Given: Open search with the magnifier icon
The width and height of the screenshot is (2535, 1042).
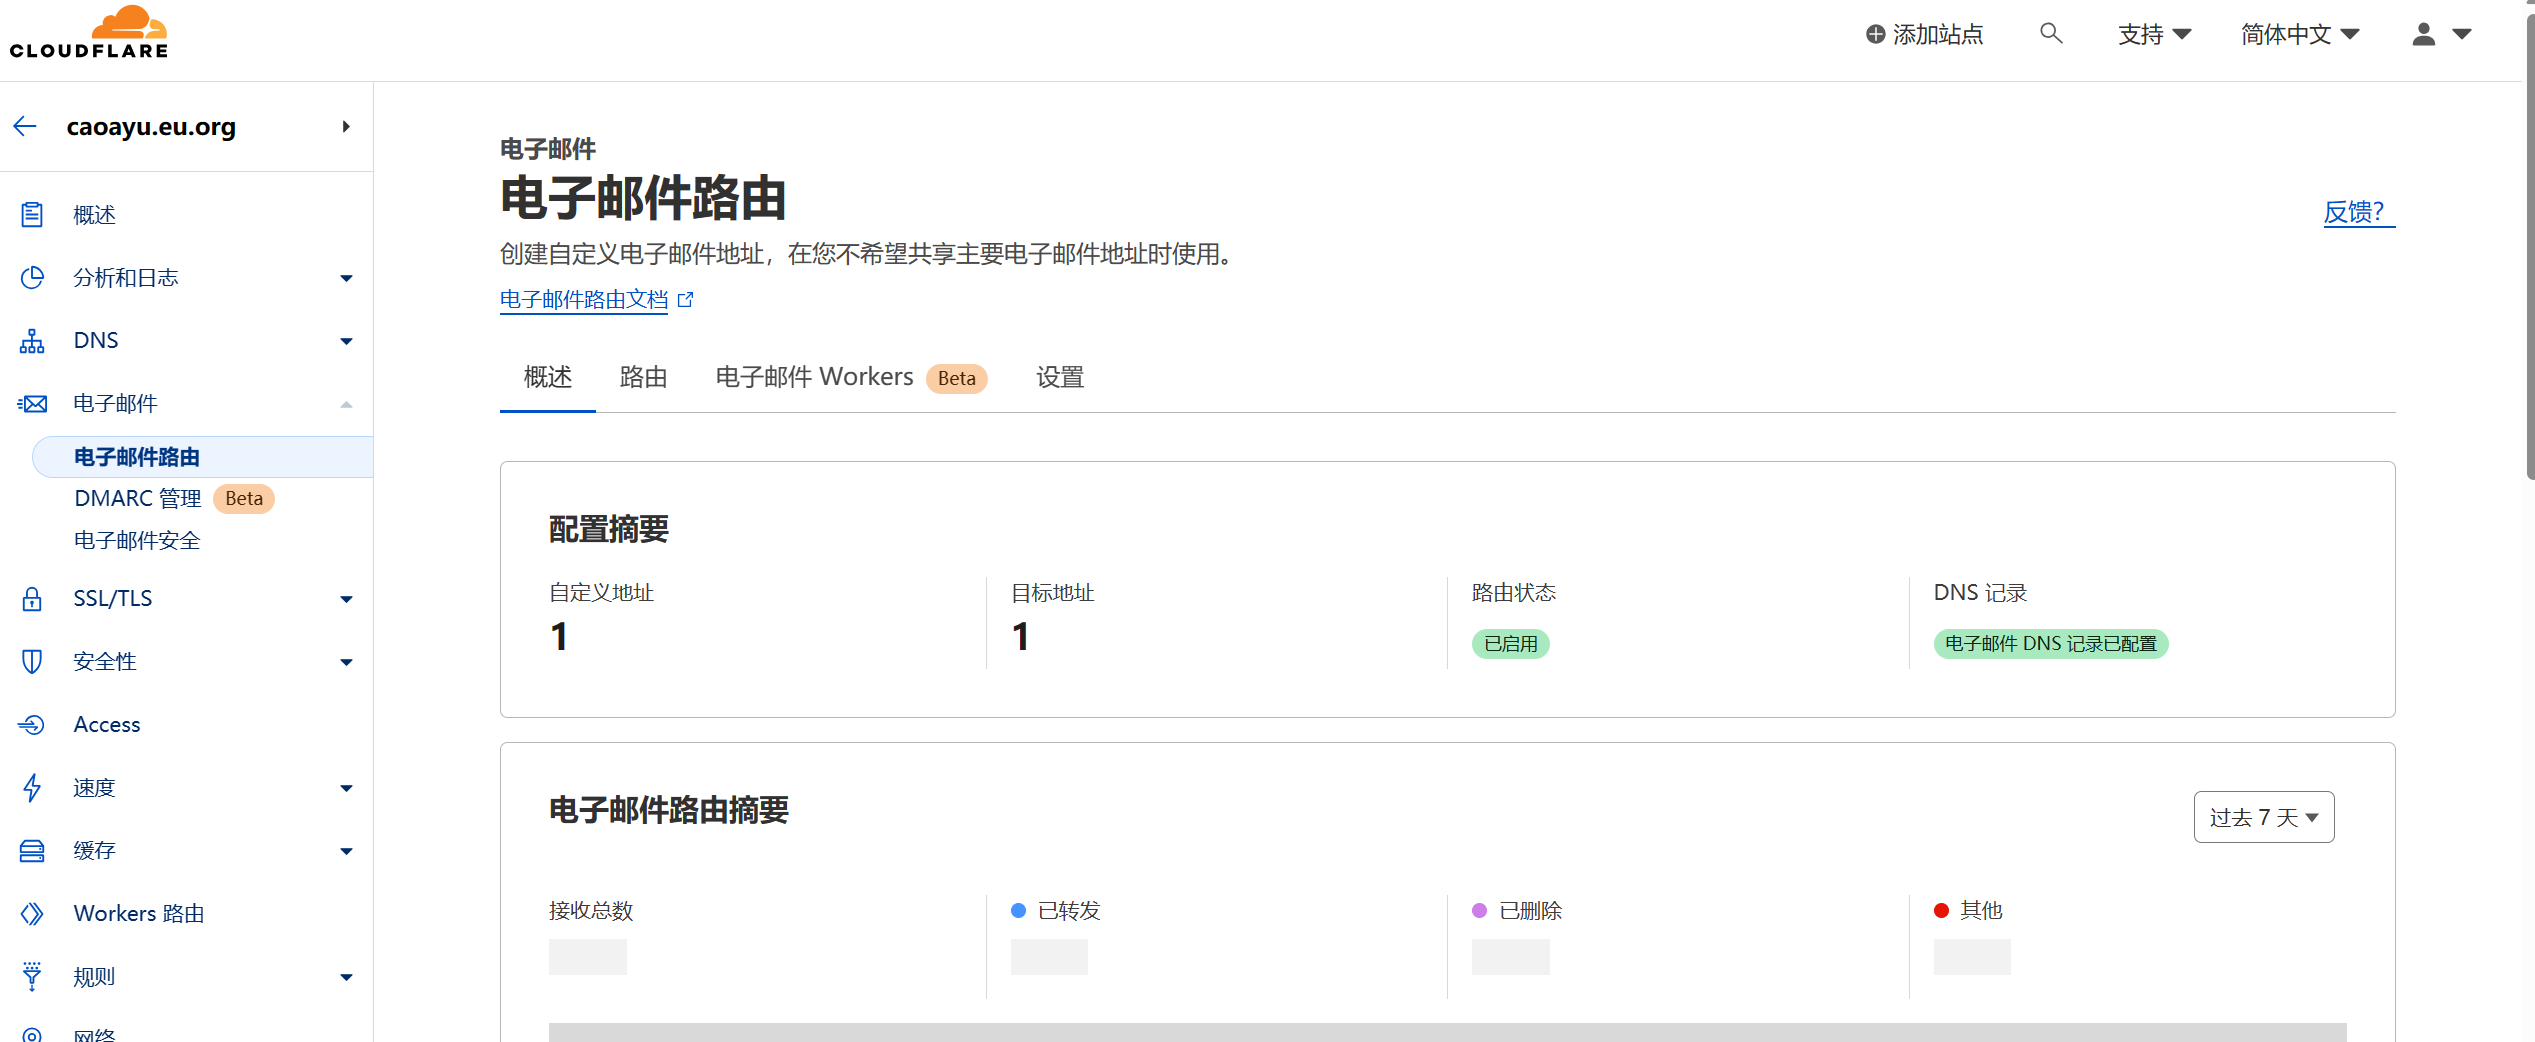Looking at the screenshot, I should [2051, 34].
